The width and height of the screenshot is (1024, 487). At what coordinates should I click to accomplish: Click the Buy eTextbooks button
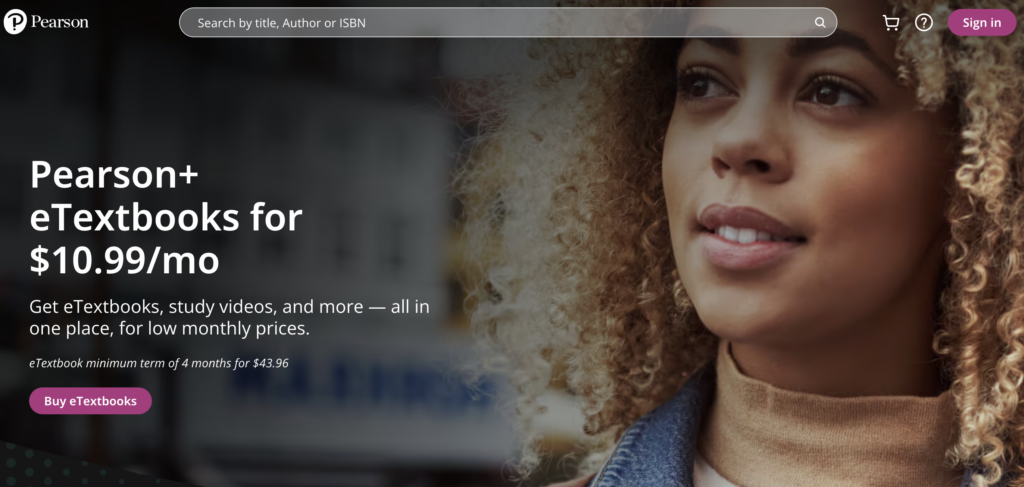[90, 401]
